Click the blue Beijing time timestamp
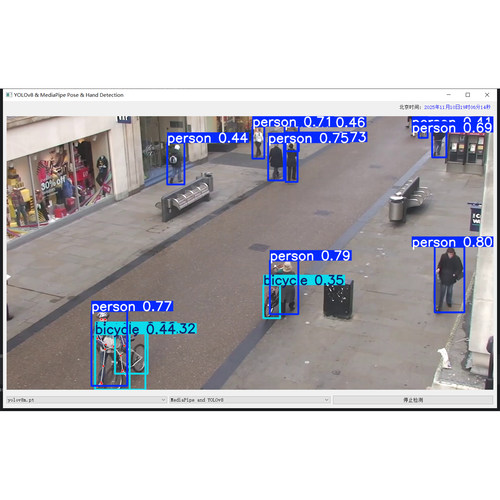 point(457,107)
